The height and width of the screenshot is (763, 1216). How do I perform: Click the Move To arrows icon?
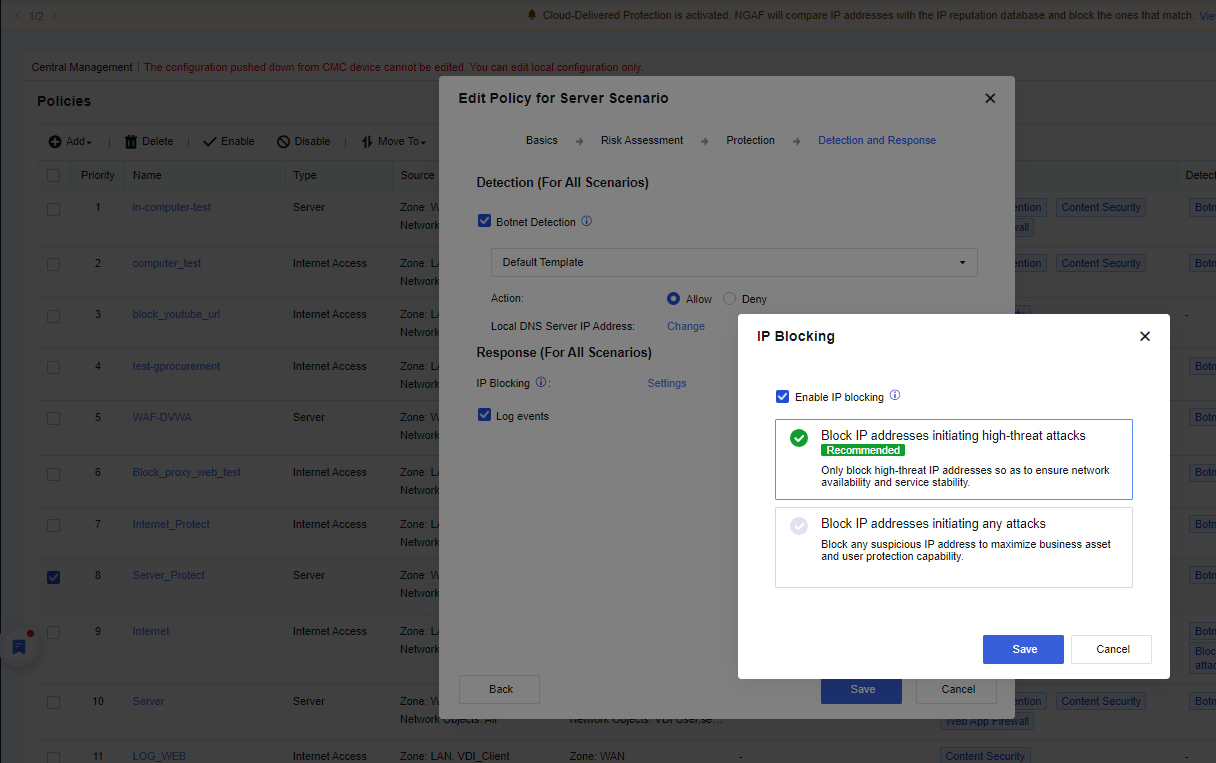(x=367, y=141)
